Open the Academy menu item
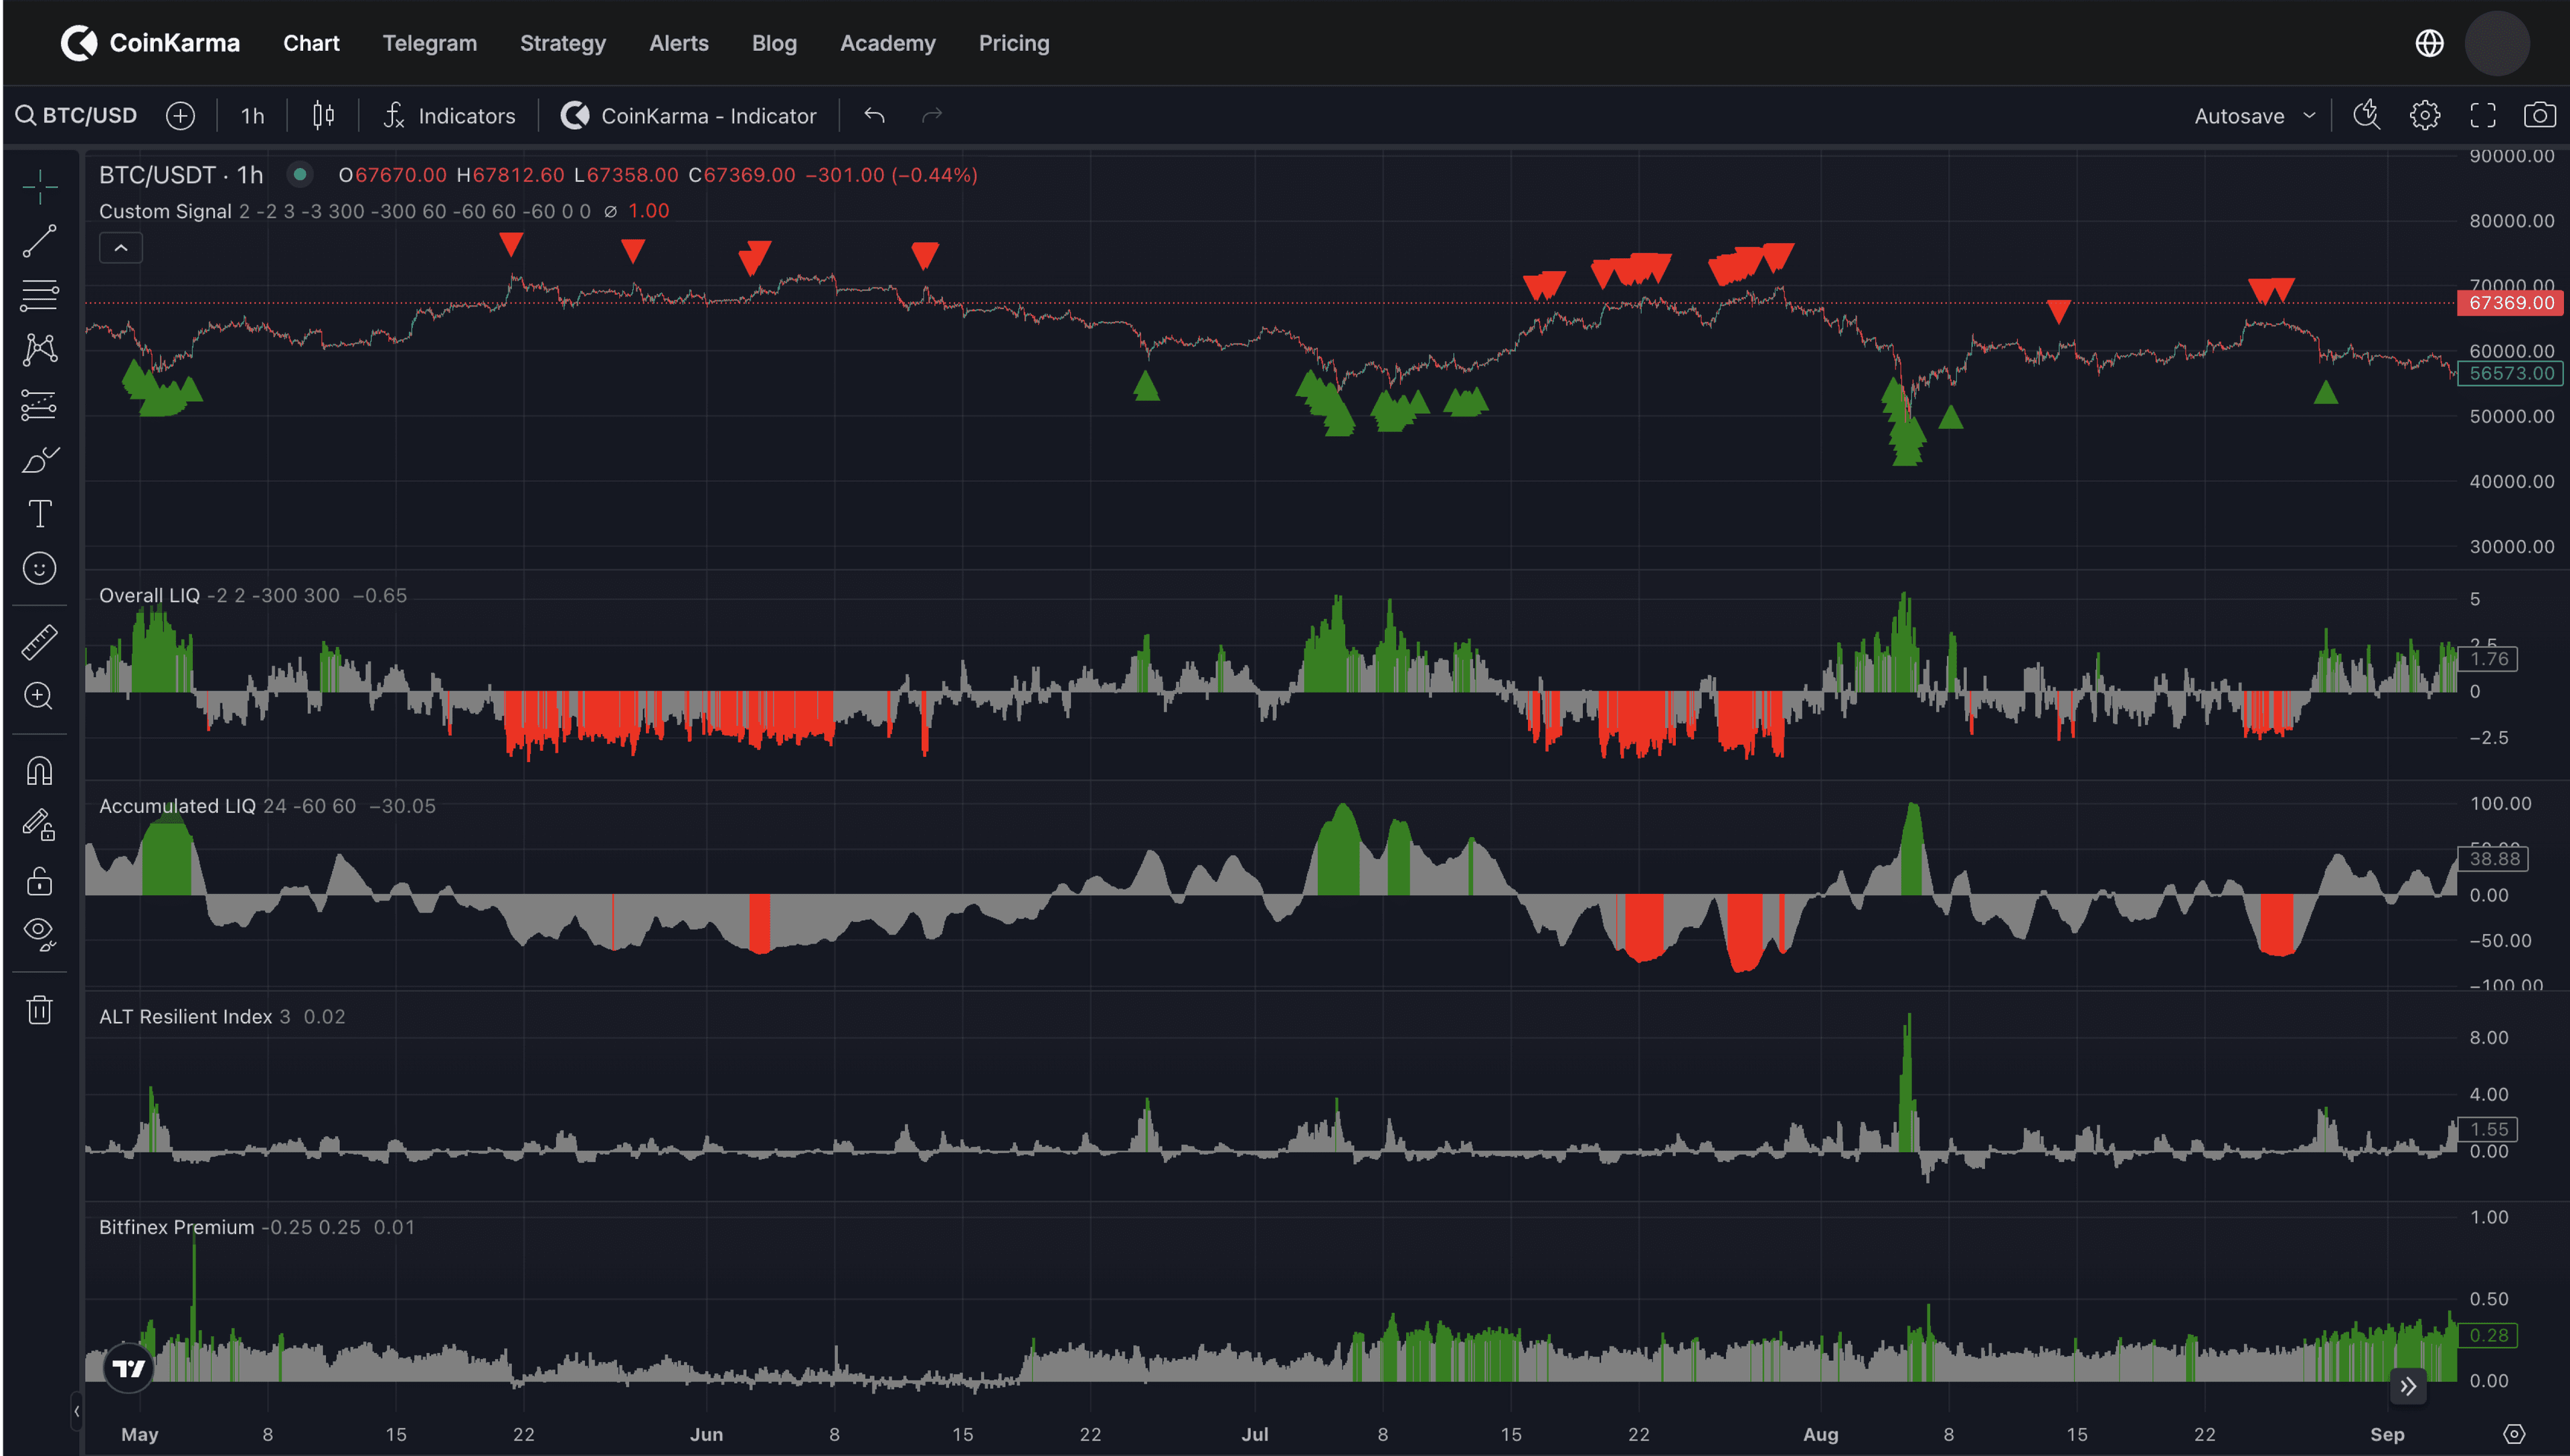The image size is (2570, 1456). click(x=887, y=43)
